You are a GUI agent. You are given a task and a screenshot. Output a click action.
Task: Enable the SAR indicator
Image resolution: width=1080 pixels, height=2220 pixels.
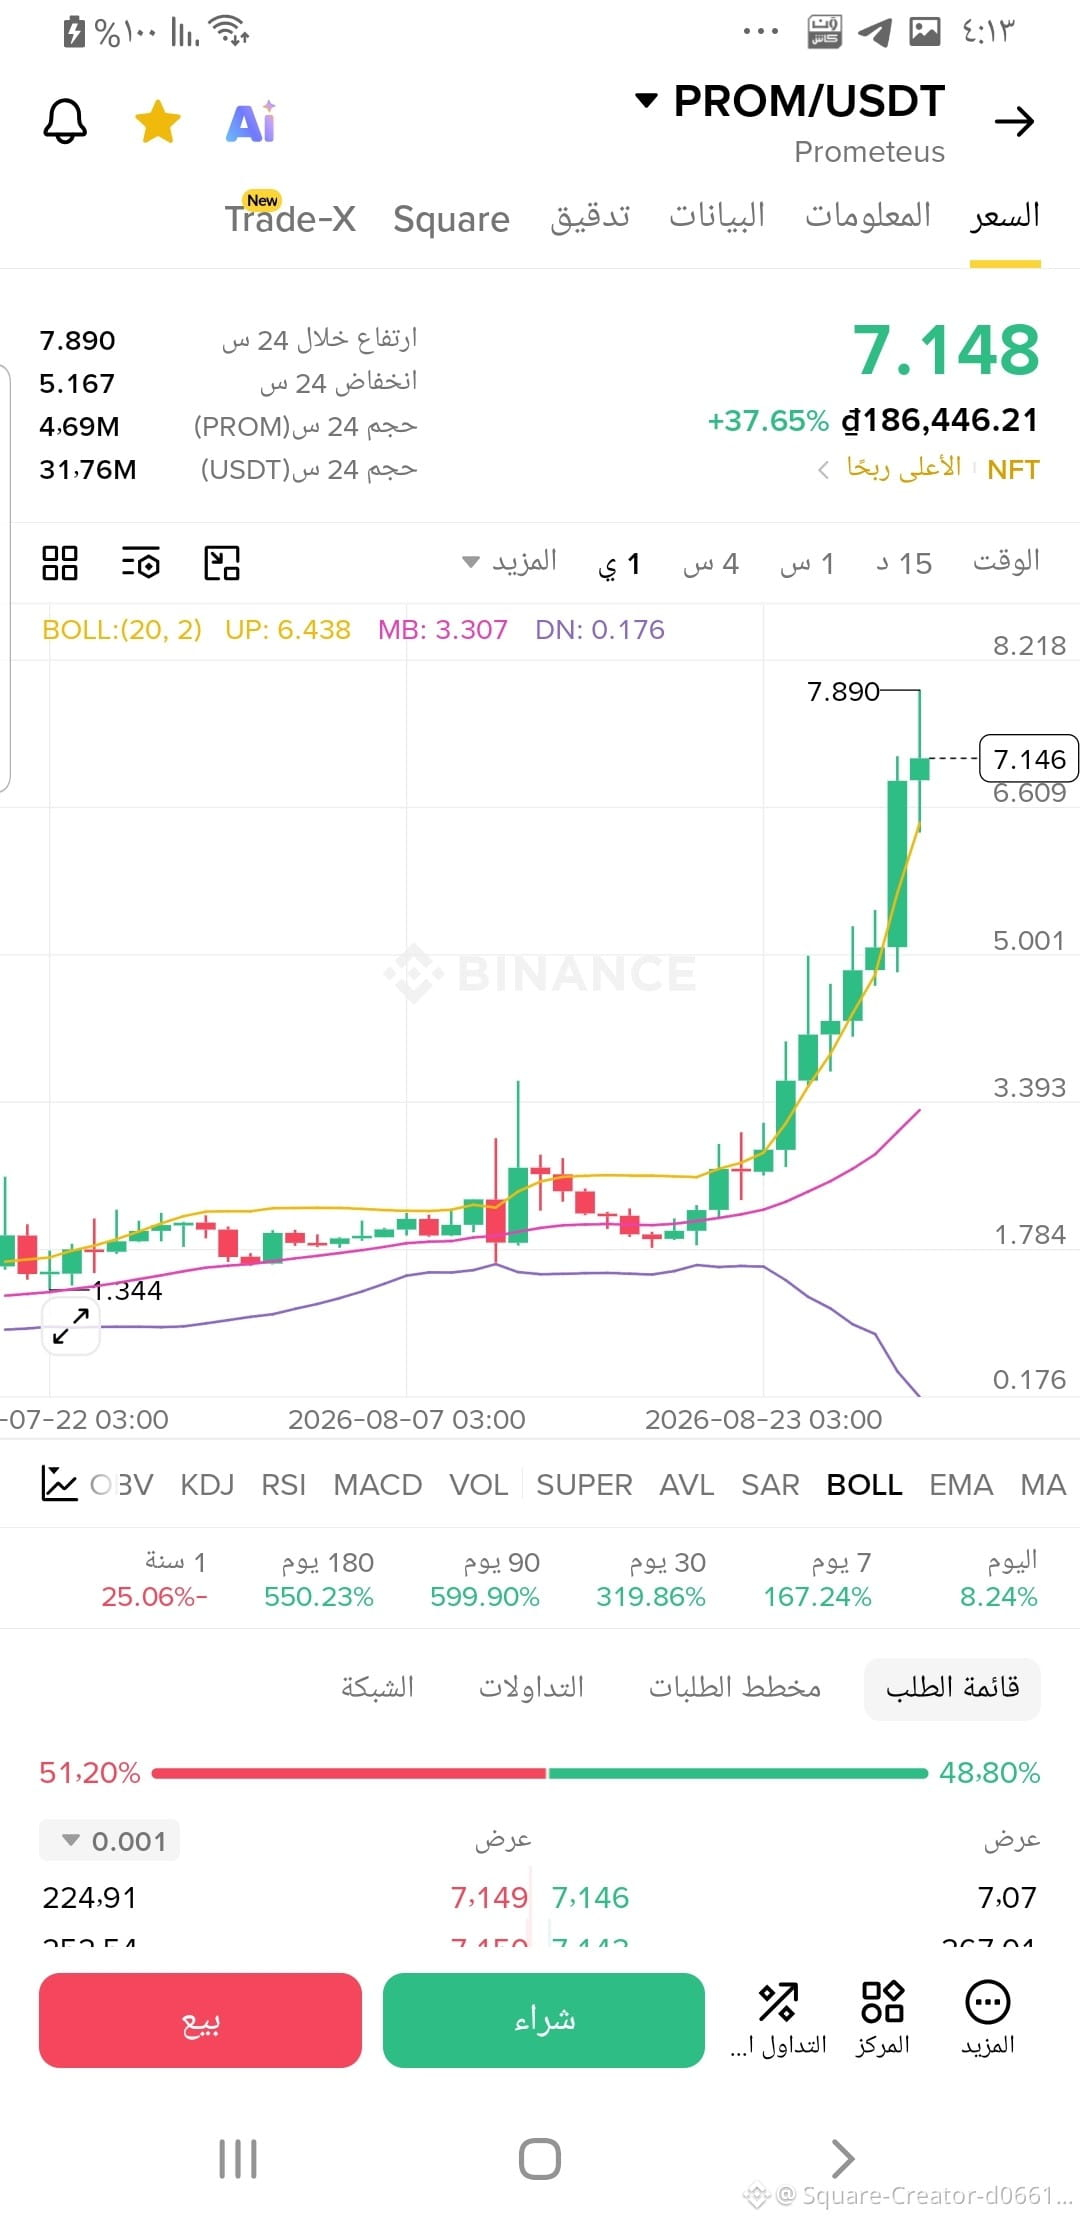(x=770, y=1485)
